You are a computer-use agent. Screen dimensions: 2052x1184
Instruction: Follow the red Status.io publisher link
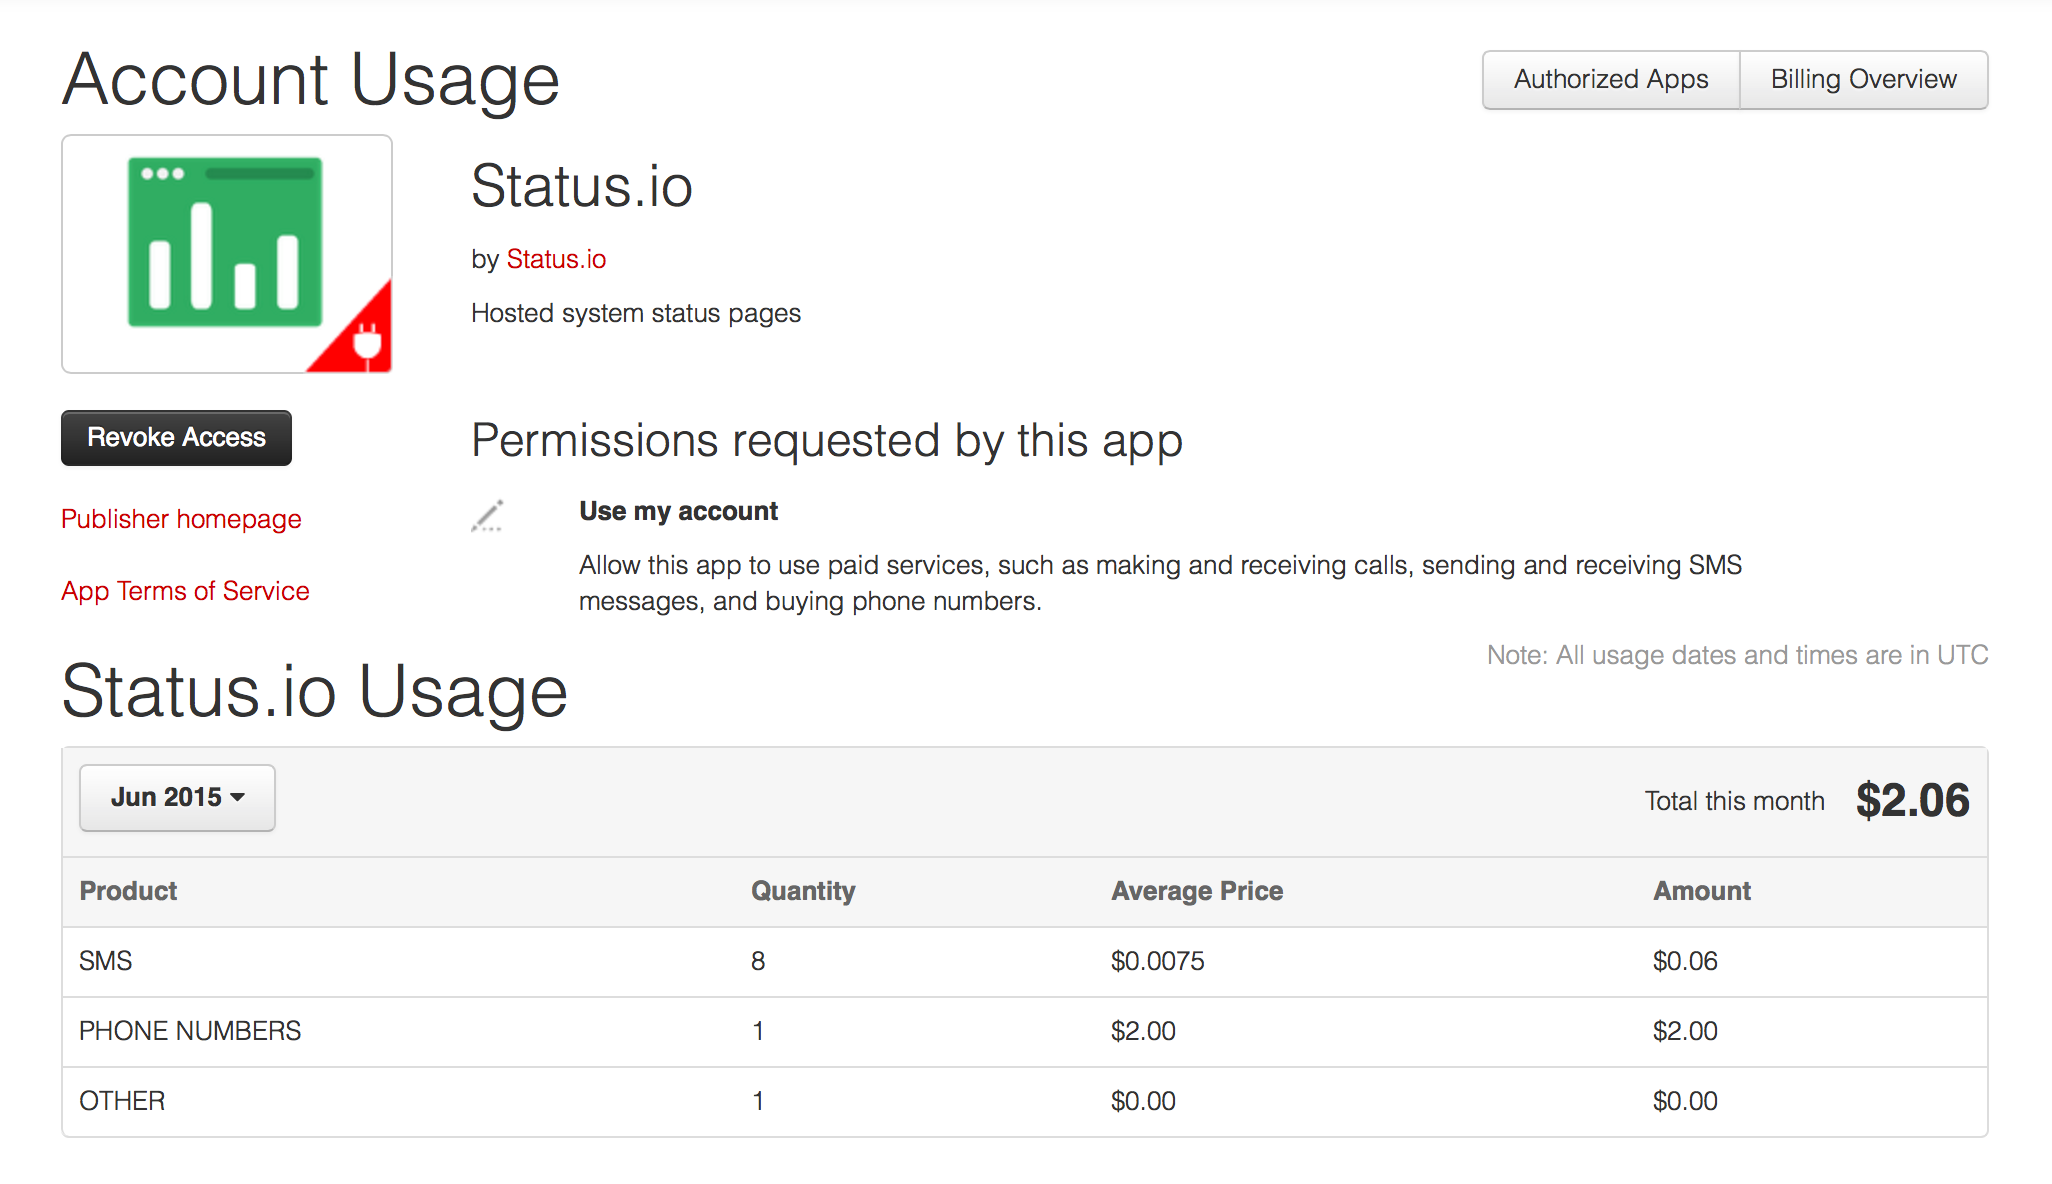[x=556, y=259]
